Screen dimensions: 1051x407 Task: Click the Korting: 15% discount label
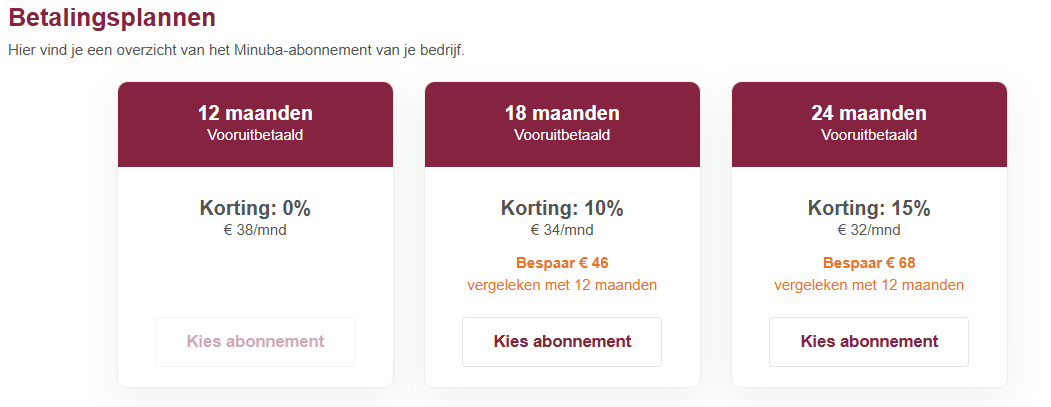pyautogui.click(x=869, y=209)
